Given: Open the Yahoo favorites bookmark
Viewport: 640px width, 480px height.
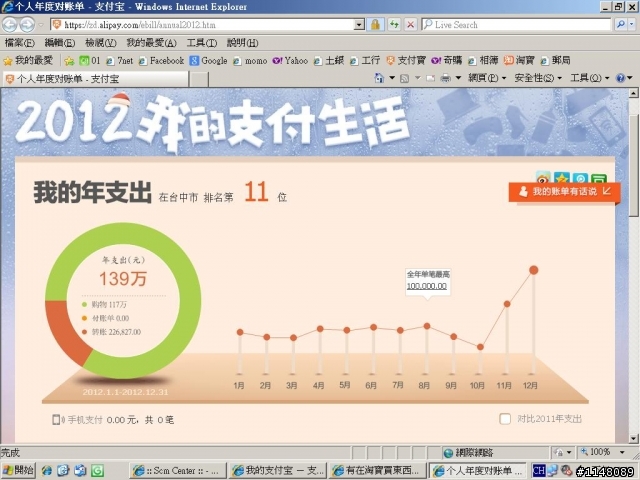Looking at the screenshot, I should tap(290, 61).
